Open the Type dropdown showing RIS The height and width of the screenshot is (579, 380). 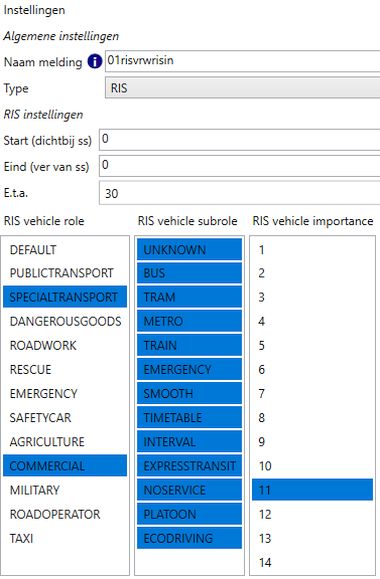click(243, 88)
